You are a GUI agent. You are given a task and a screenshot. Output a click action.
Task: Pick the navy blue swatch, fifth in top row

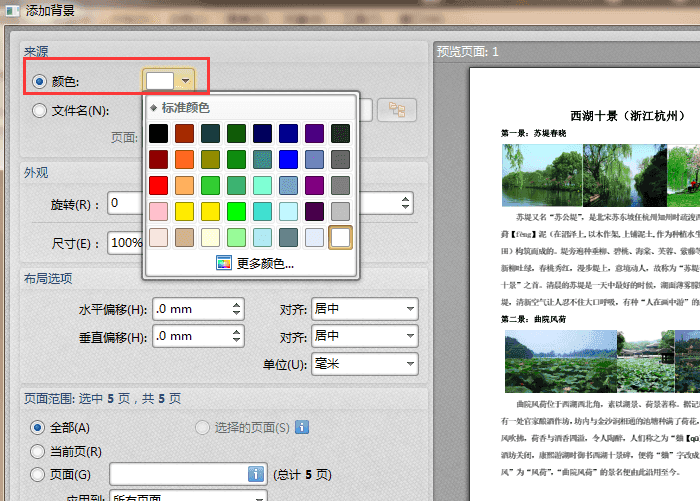point(262,134)
